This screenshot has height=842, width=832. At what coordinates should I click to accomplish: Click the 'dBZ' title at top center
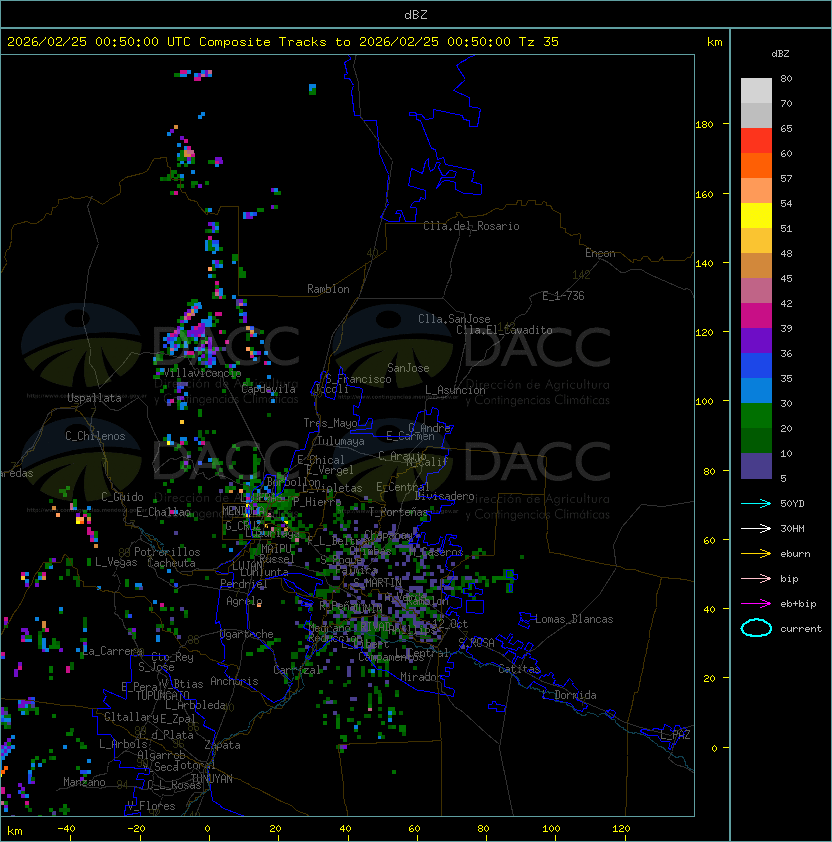[416, 15]
